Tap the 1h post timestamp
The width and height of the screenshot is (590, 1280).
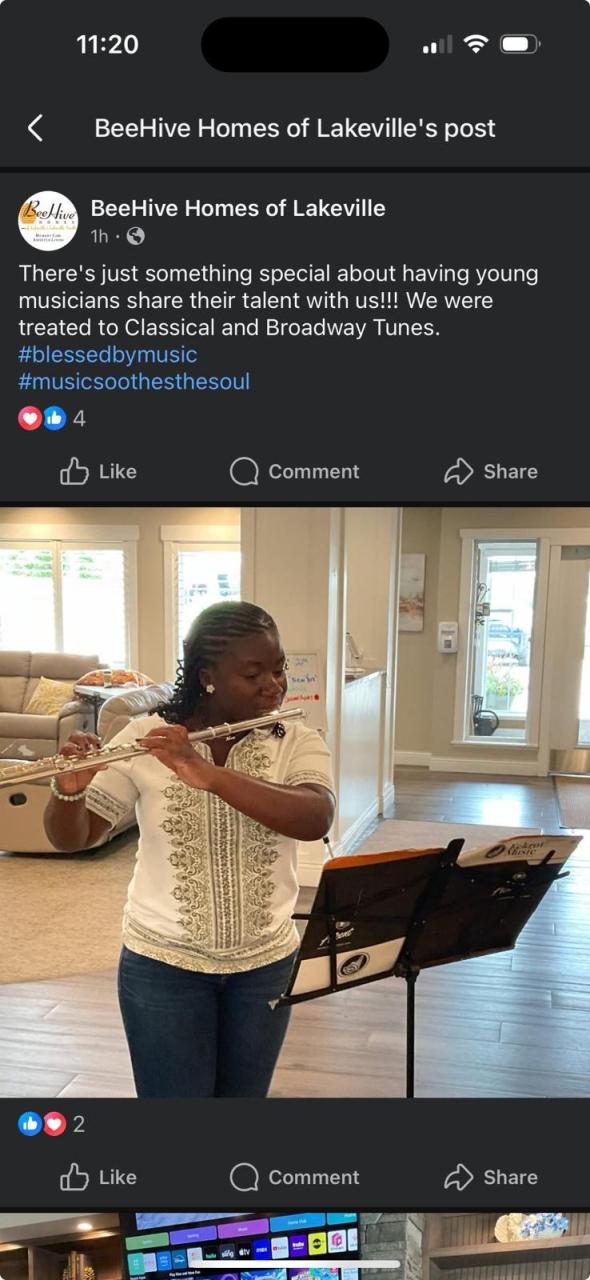pos(99,237)
